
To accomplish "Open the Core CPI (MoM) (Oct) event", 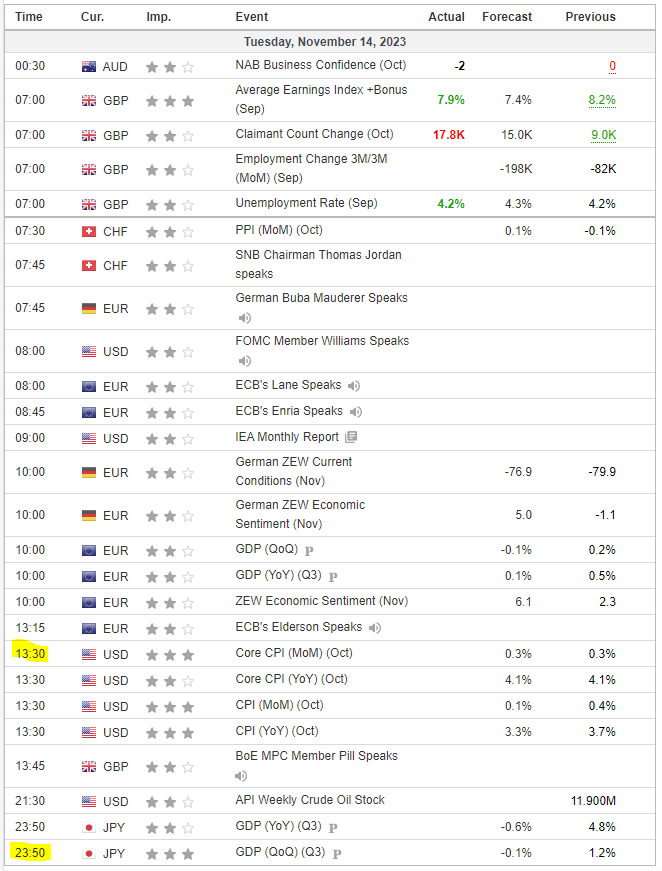I will pyautogui.click(x=294, y=653).
